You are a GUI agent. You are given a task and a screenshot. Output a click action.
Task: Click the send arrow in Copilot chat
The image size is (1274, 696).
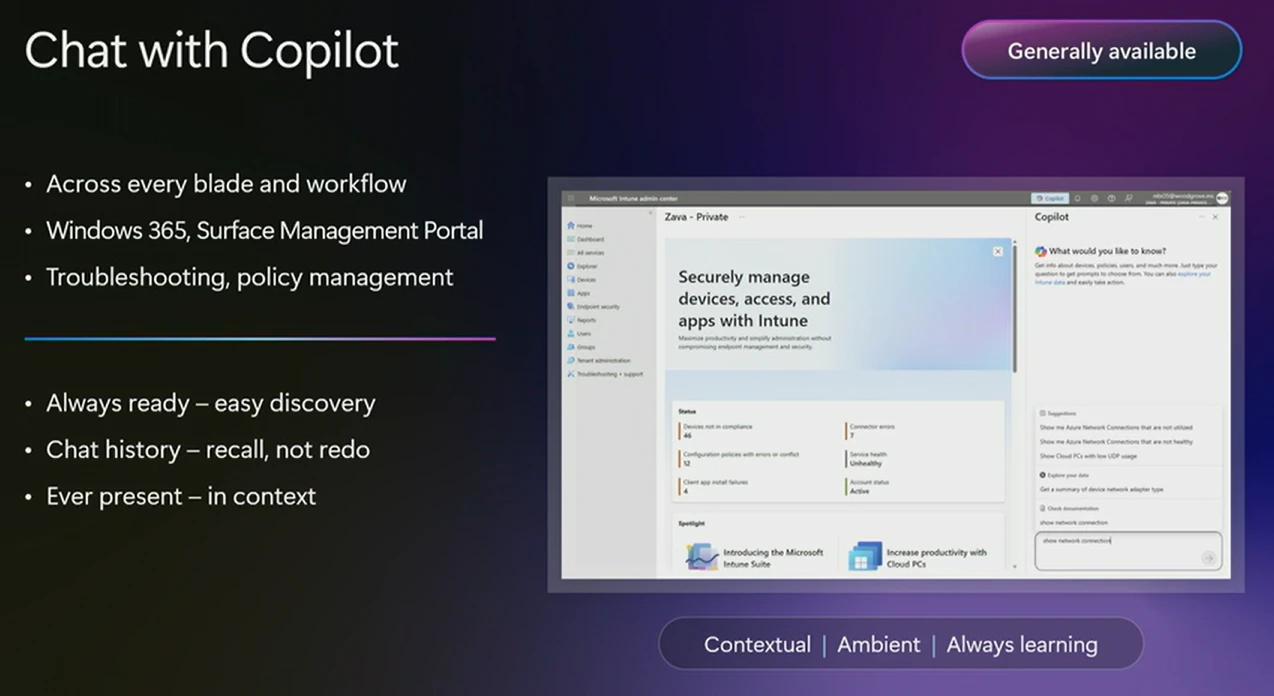1208,558
